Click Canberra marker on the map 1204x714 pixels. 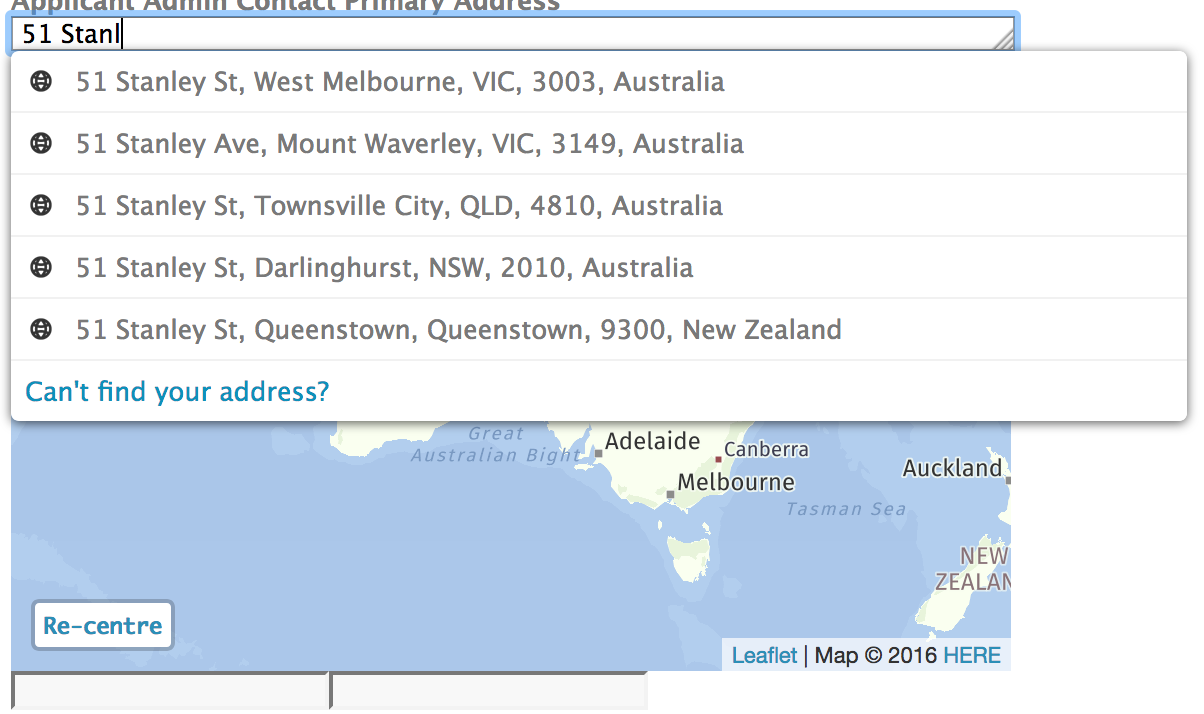tap(718, 459)
